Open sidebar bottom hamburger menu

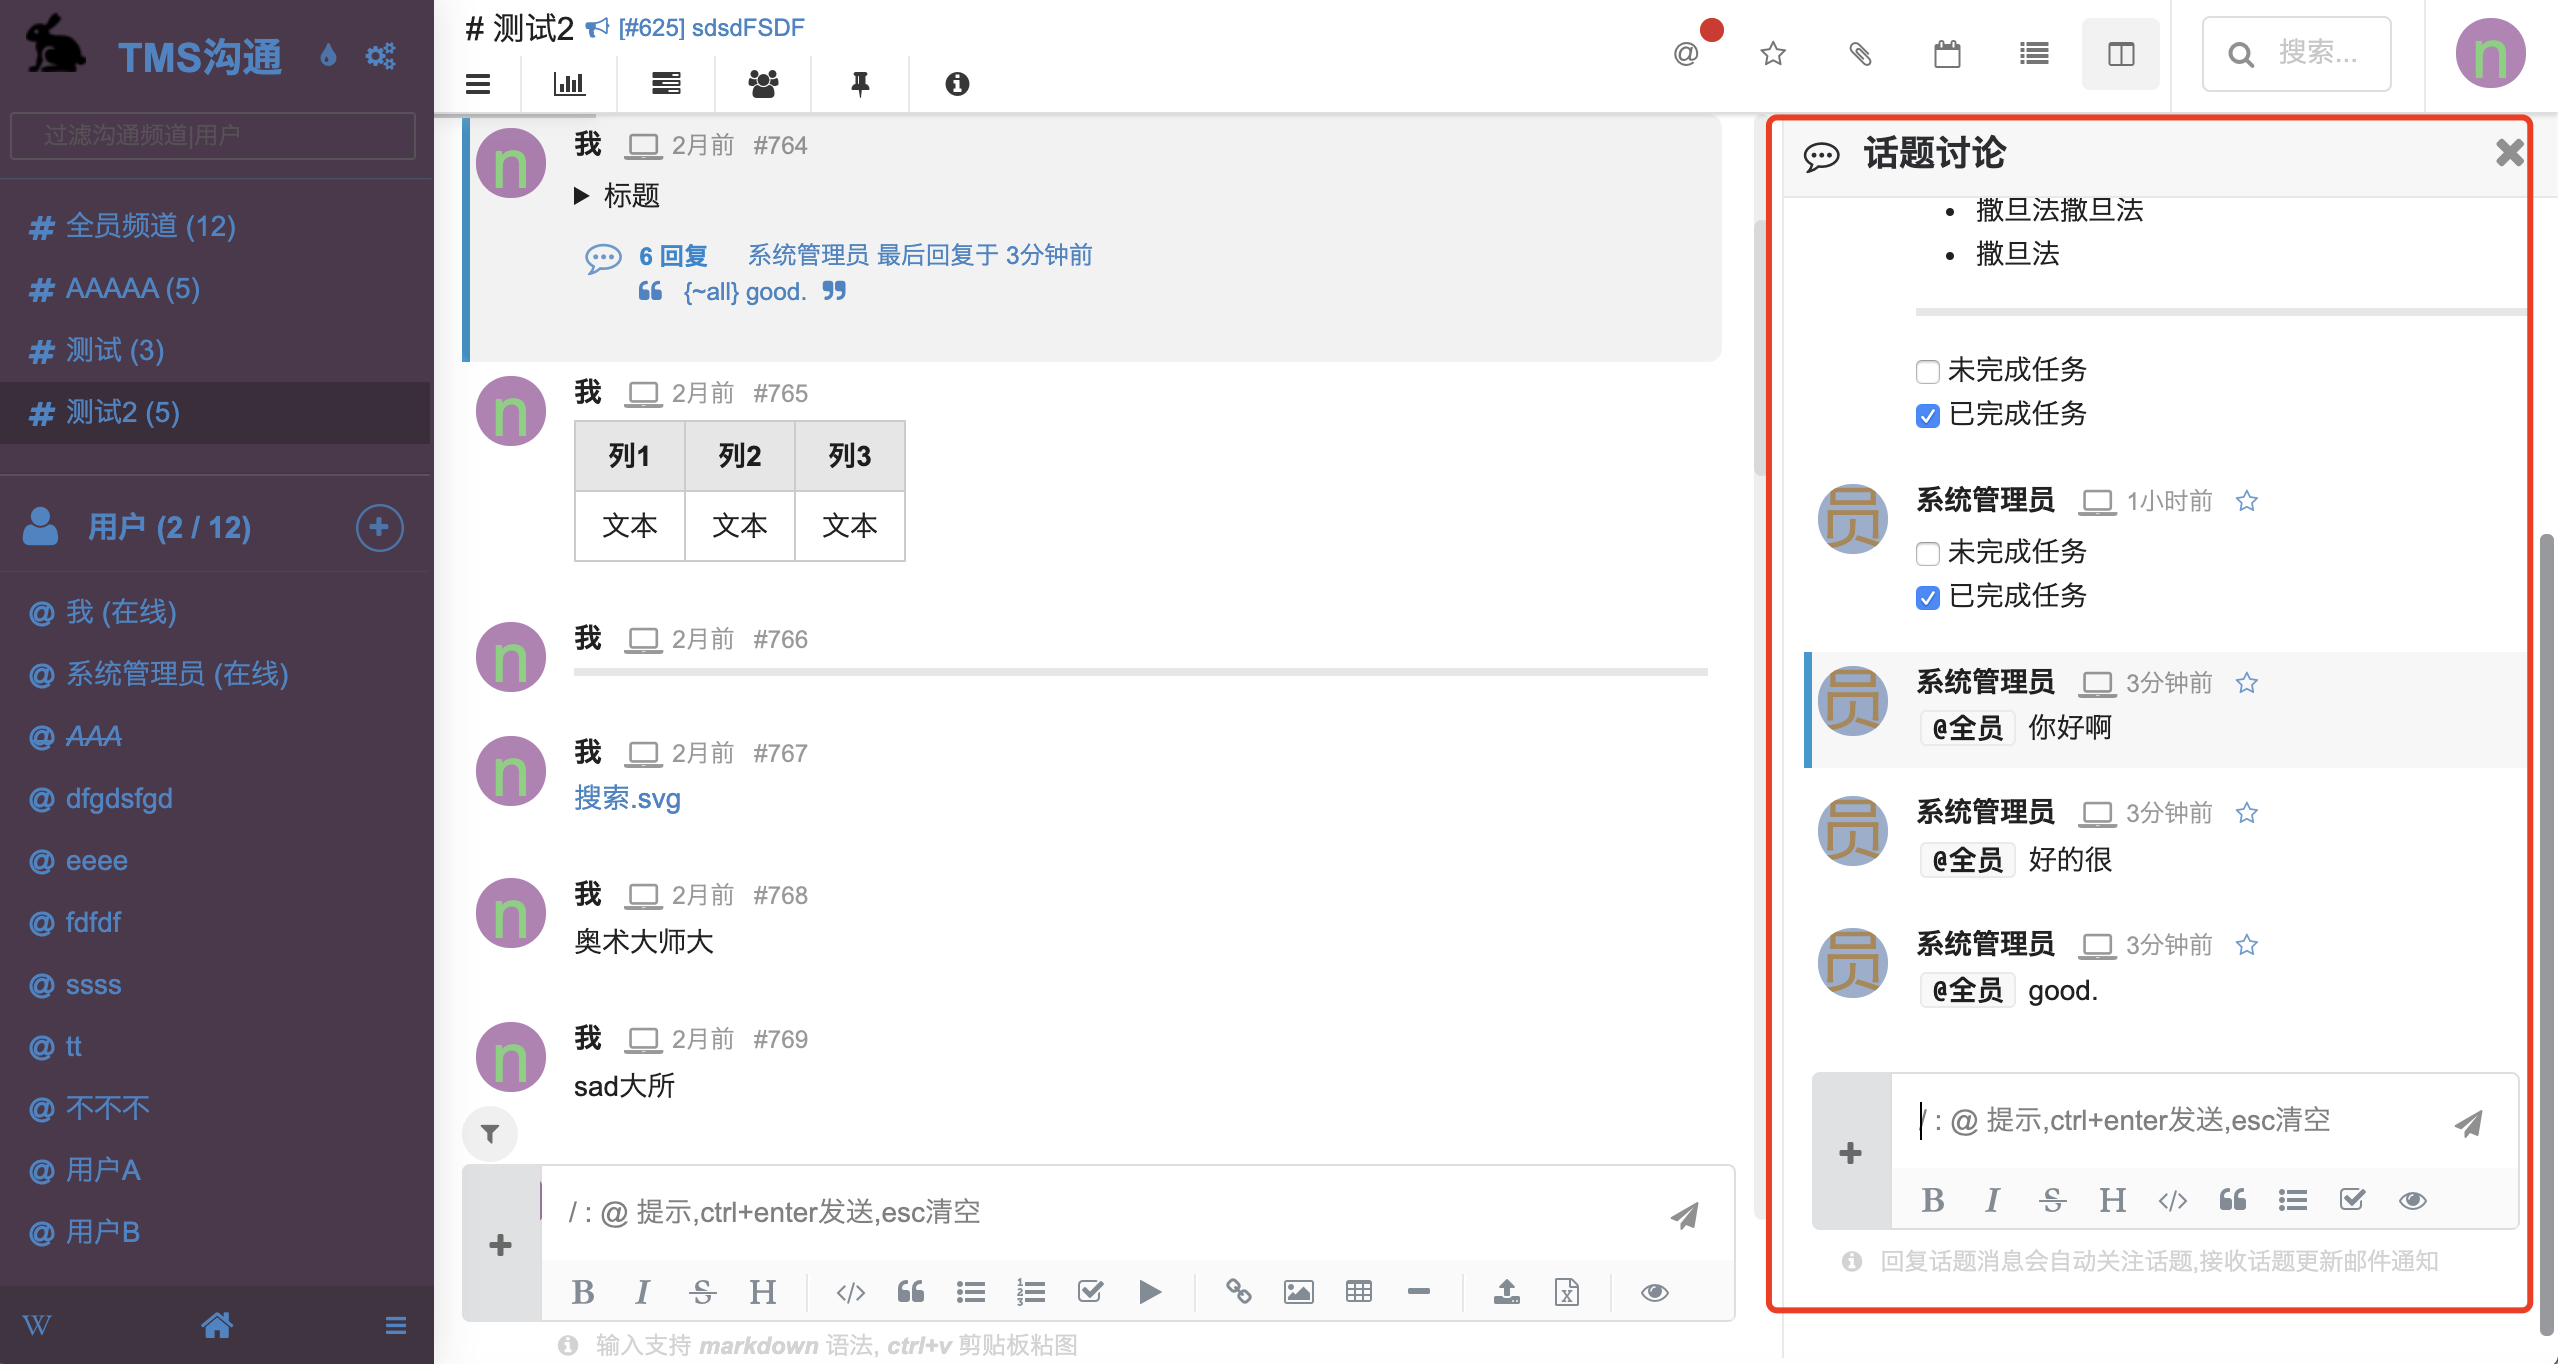396,1325
